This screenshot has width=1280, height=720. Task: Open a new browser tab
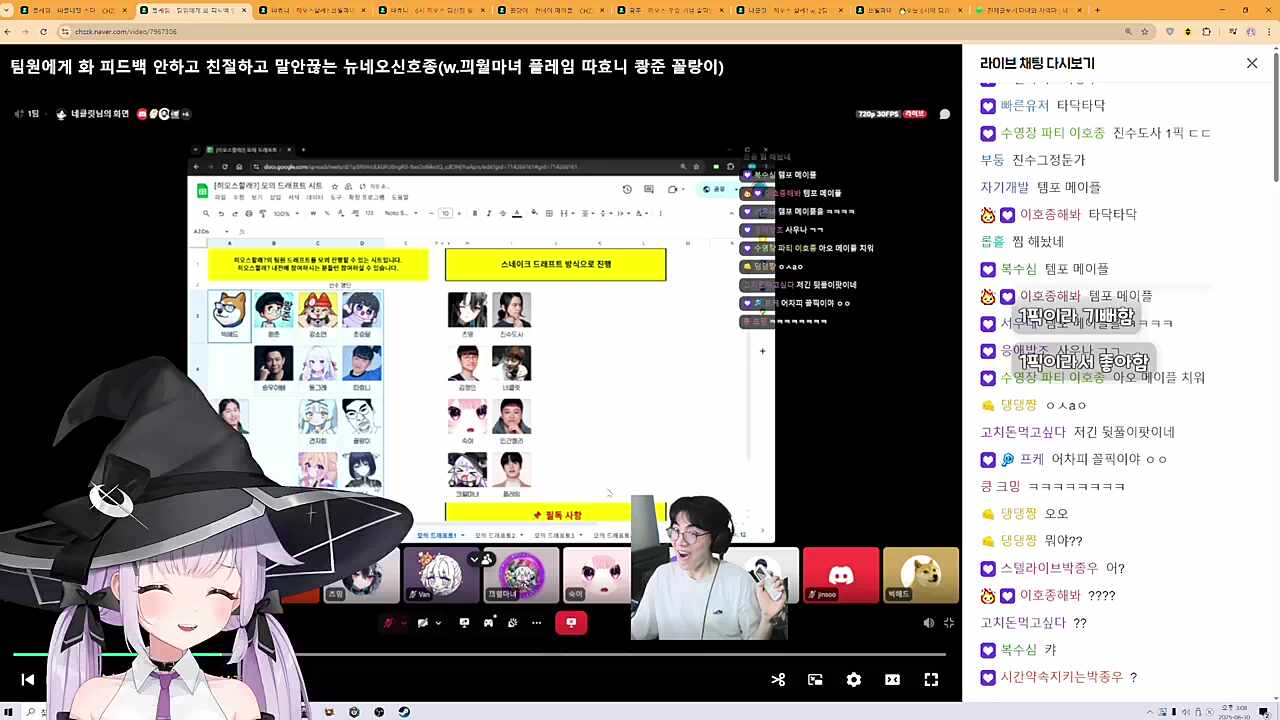[x=1097, y=10]
